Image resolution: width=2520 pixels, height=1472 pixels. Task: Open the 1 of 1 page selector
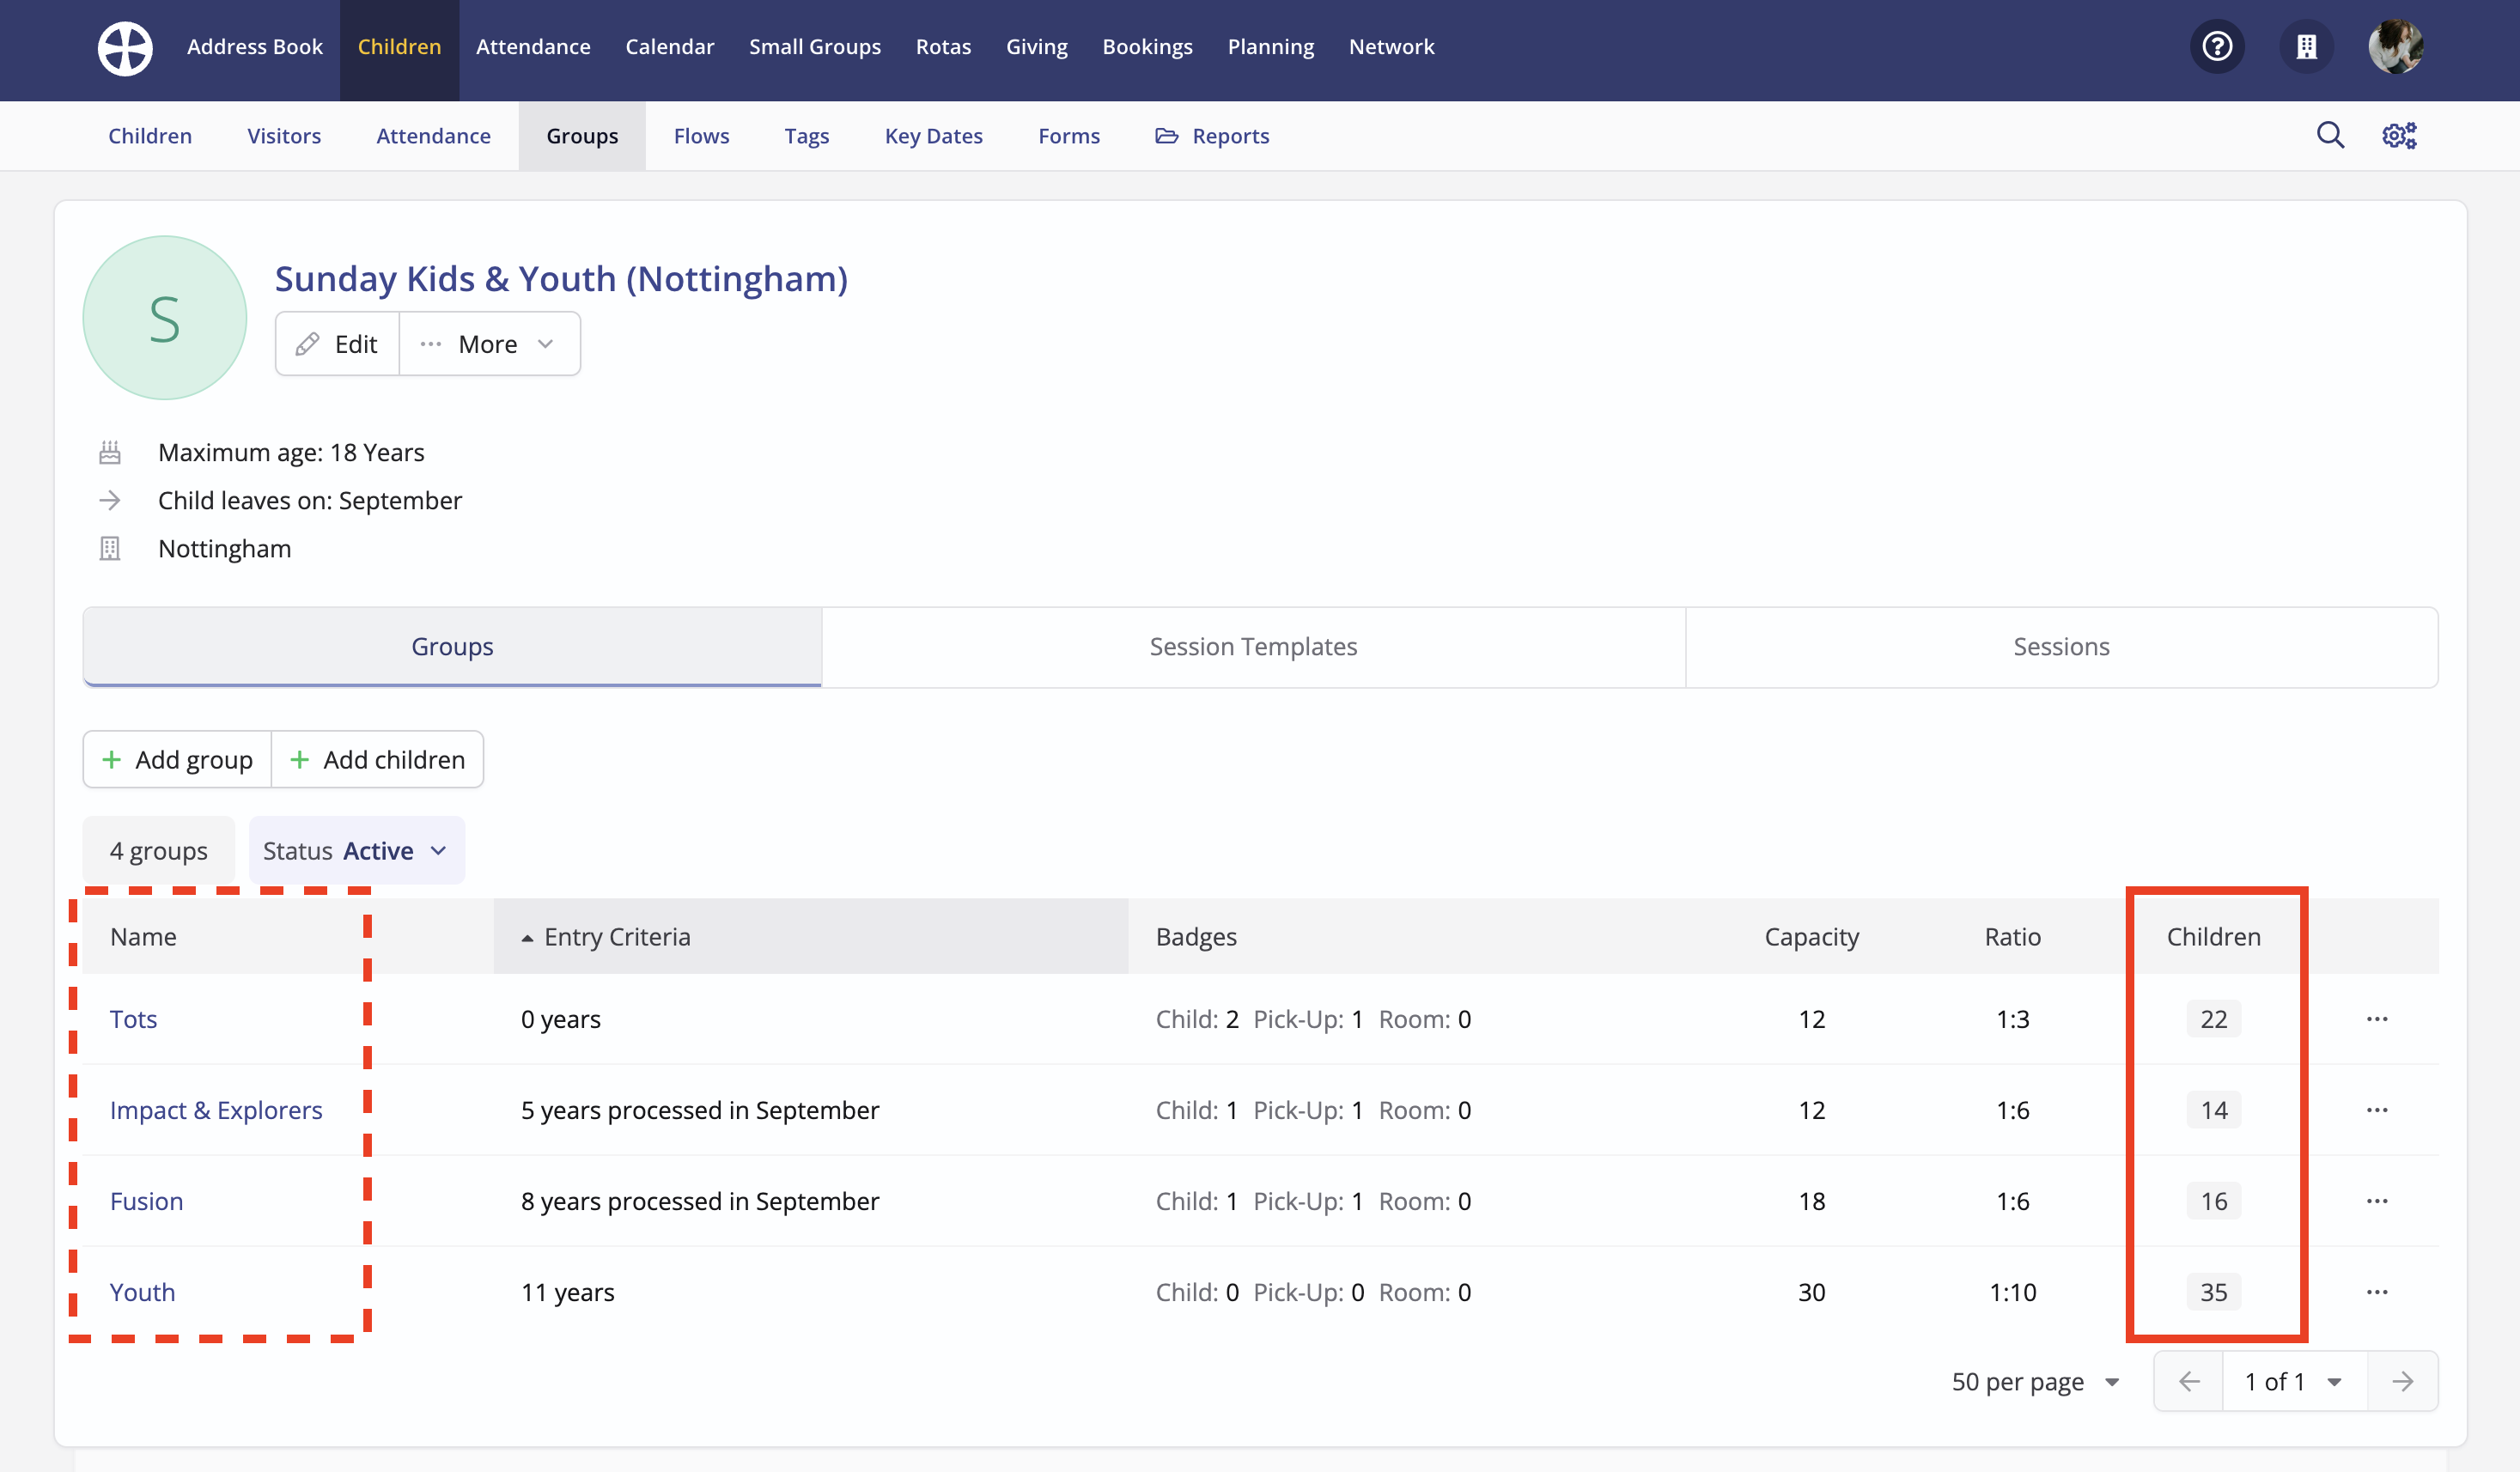click(2293, 1382)
